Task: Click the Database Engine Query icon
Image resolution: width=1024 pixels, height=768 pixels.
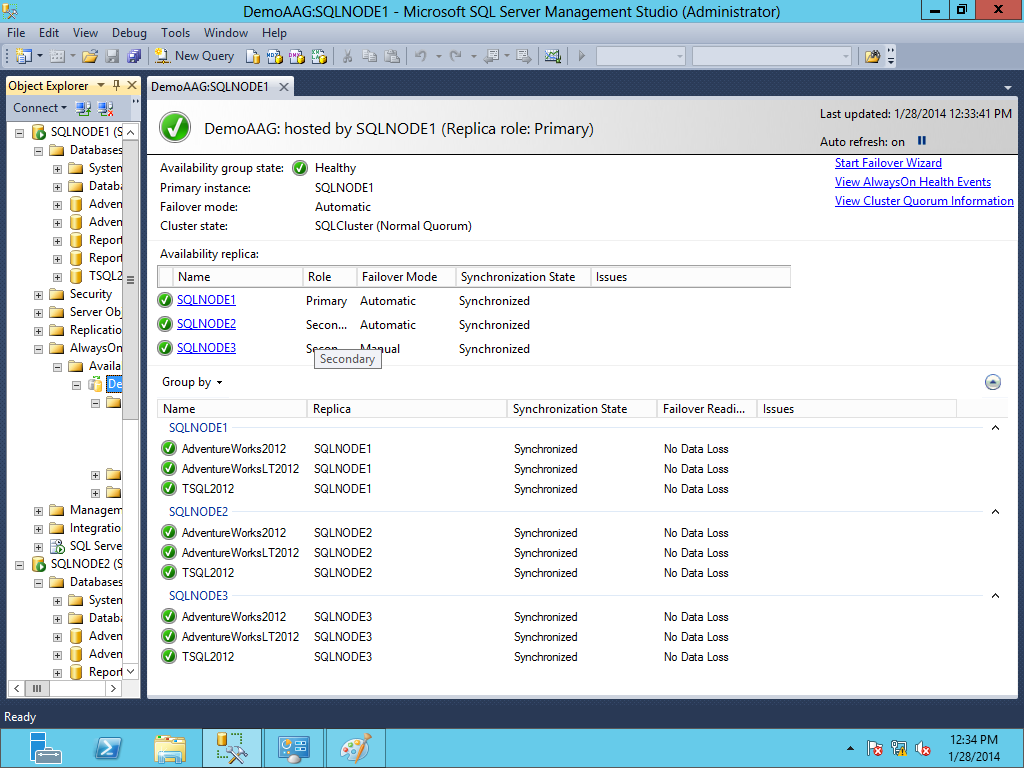Action: coord(253,56)
